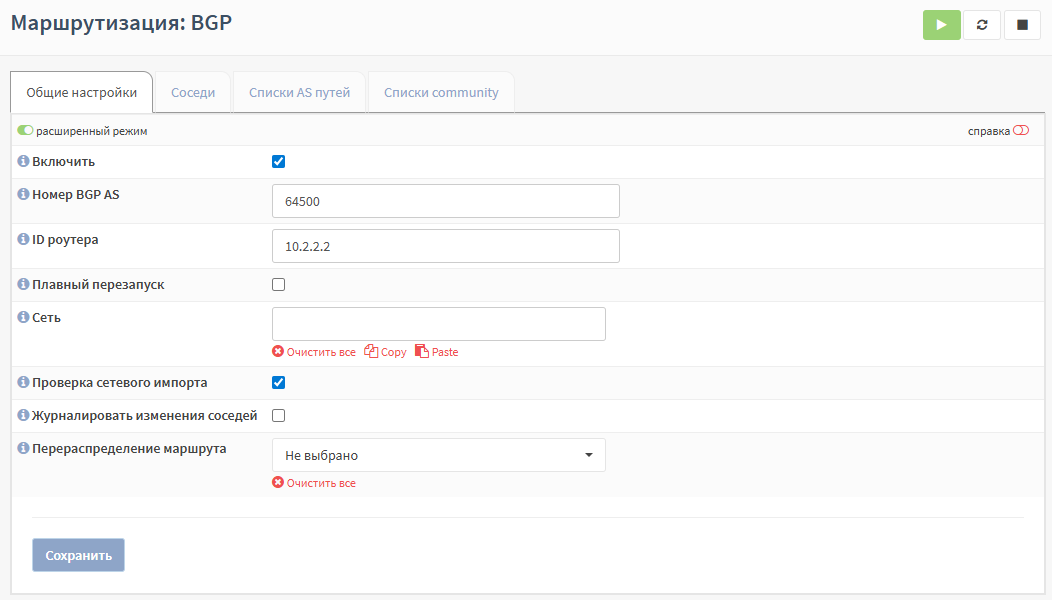Click info icon next to Перераспределение маршрута
This screenshot has width=1052, height=600.
pos(24,449)
